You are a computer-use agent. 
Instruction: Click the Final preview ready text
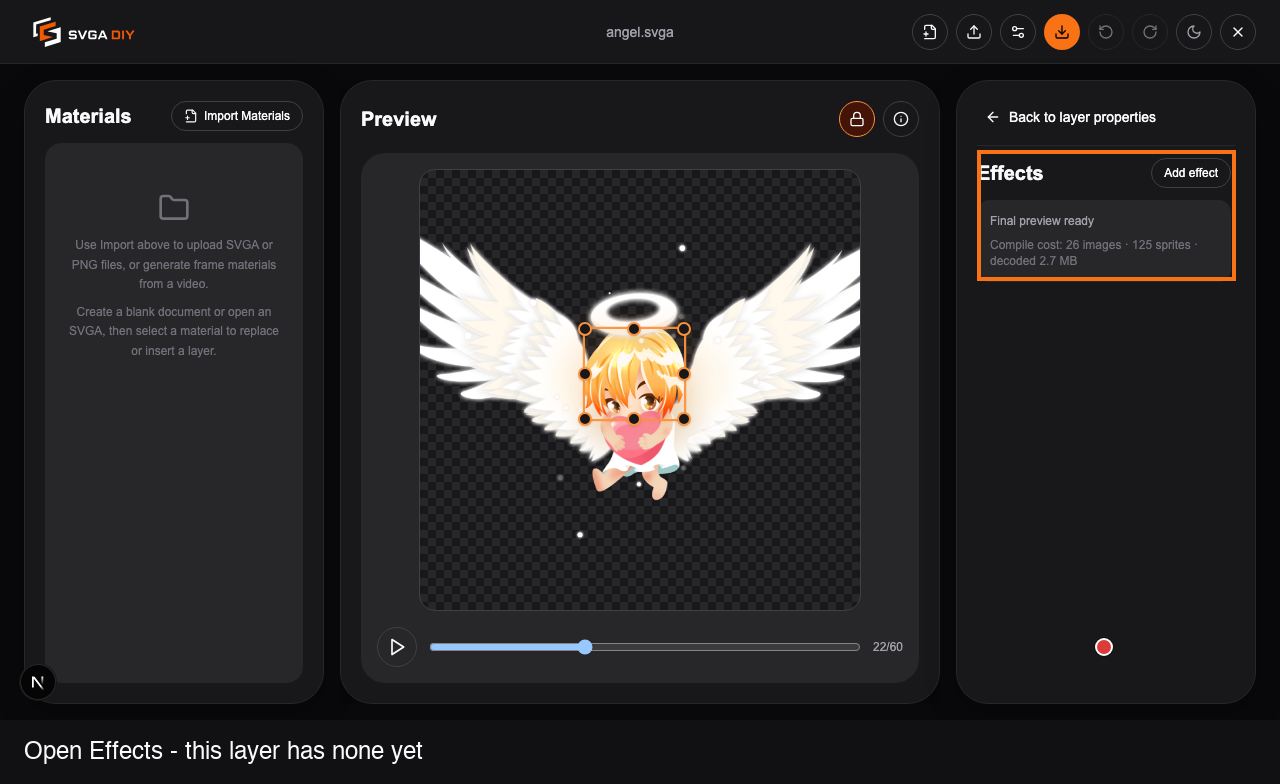[1042, 221]
